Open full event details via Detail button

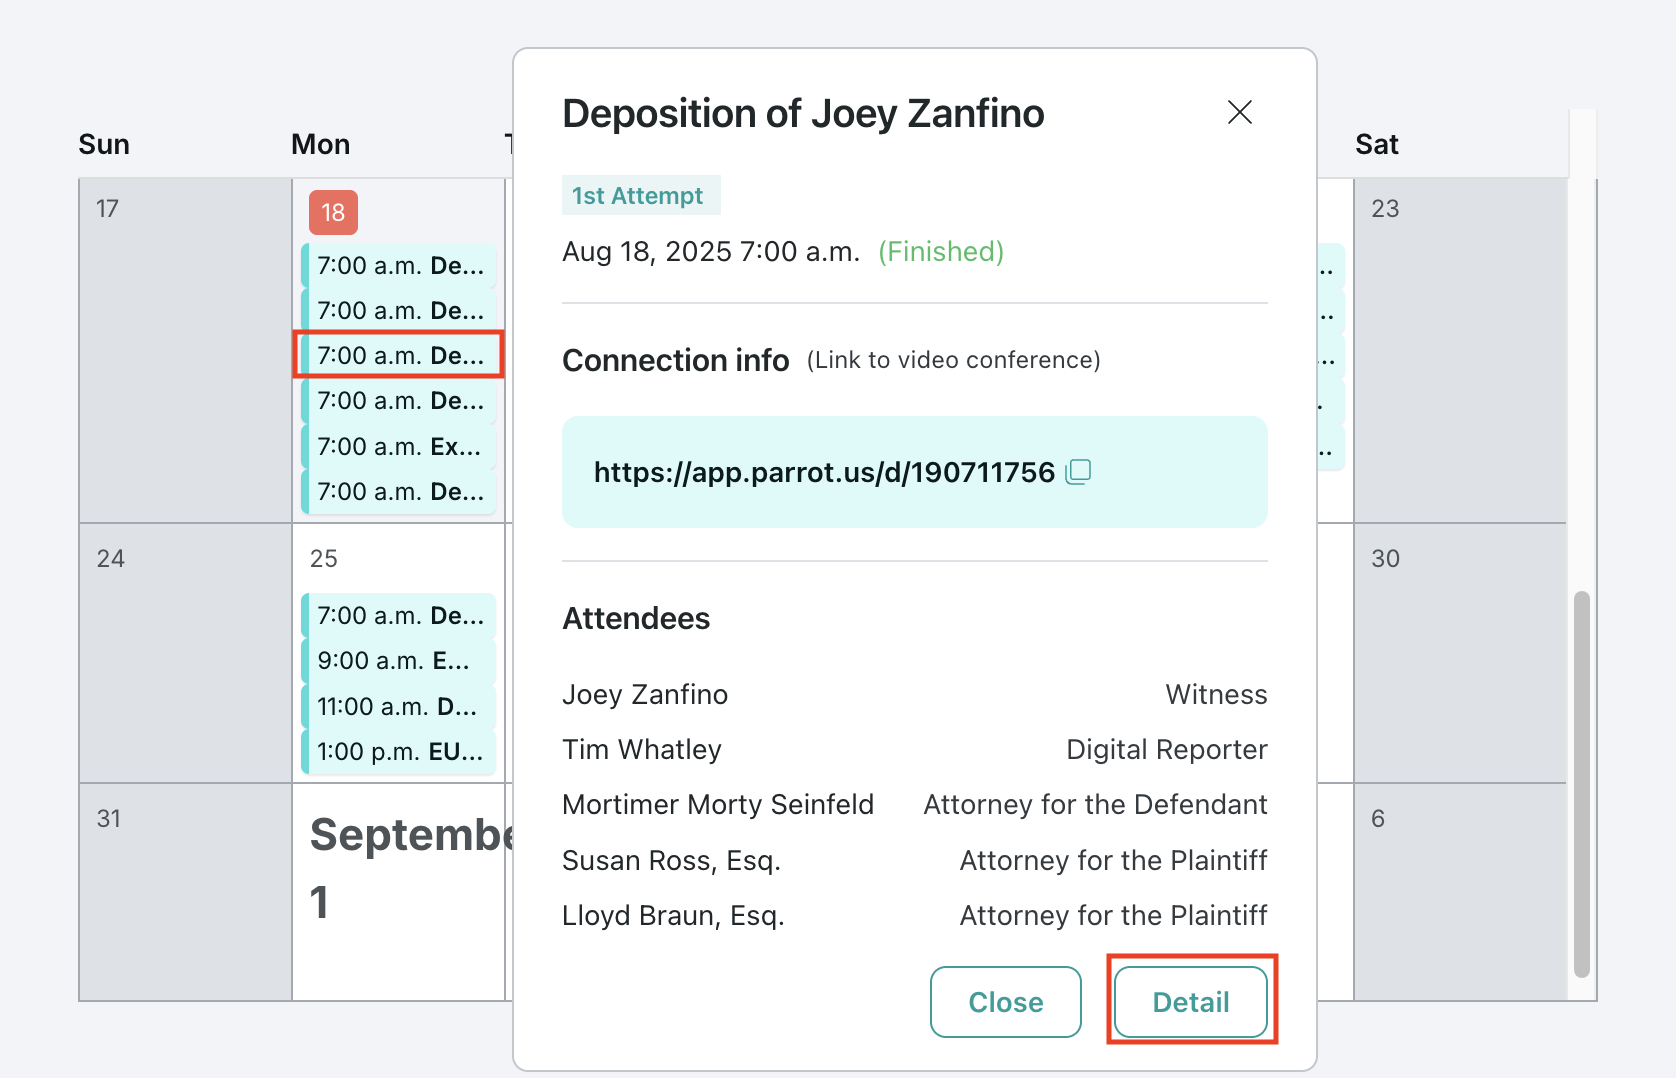pyautogui.click(x=1190, y=1002)
